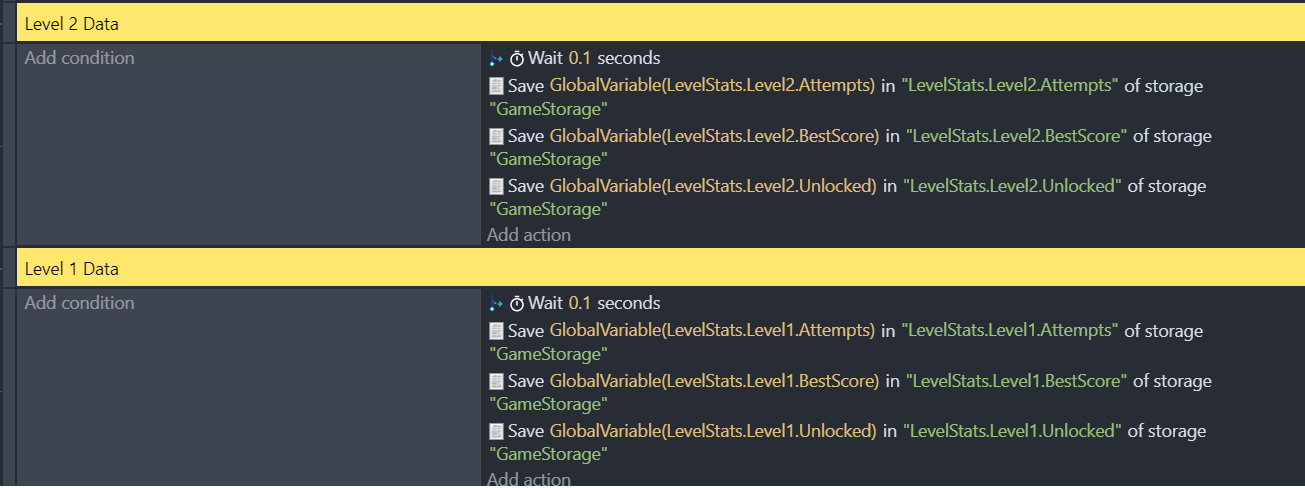Viewport: 1305px width, 488px height.
Task: Click storage icon beside Level2.Attempts Save action
Action: coord(496,86)
